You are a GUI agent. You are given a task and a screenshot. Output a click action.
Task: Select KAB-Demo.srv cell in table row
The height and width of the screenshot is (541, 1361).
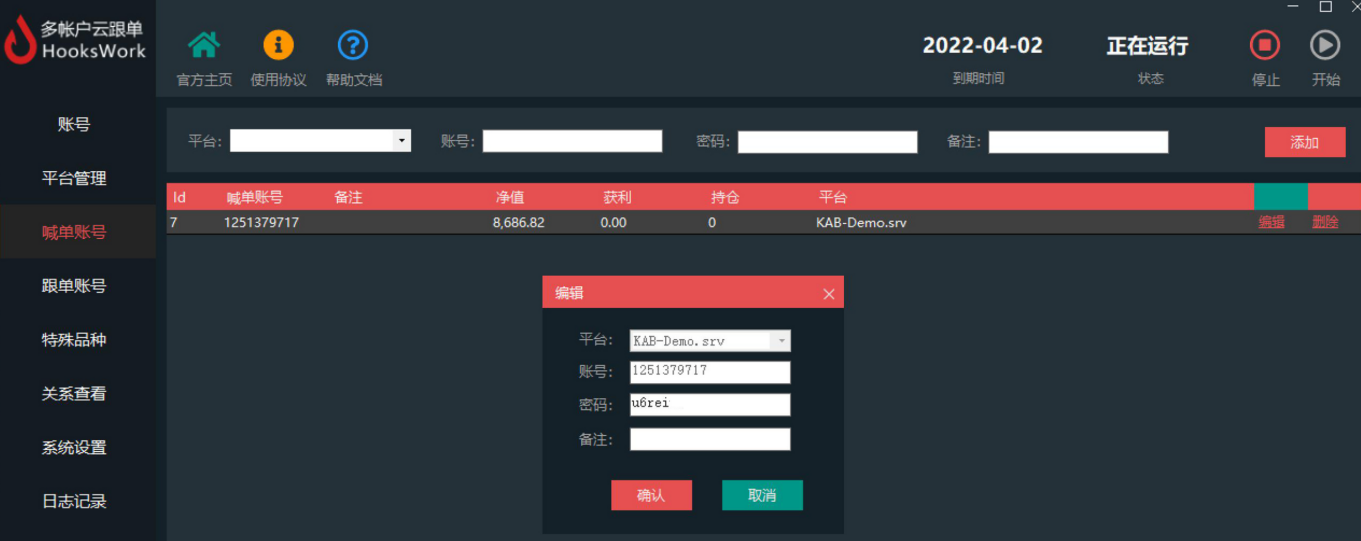tap(861, 222)
